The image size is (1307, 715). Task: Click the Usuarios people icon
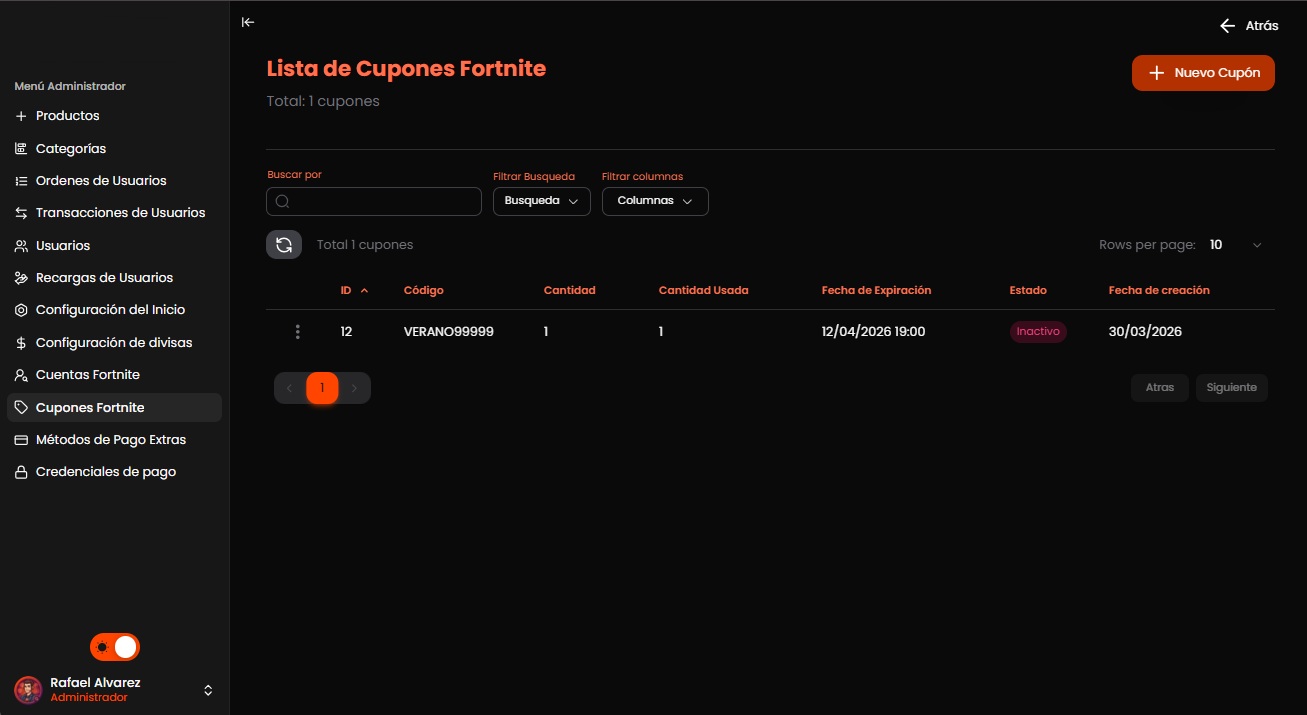point(21,246)
